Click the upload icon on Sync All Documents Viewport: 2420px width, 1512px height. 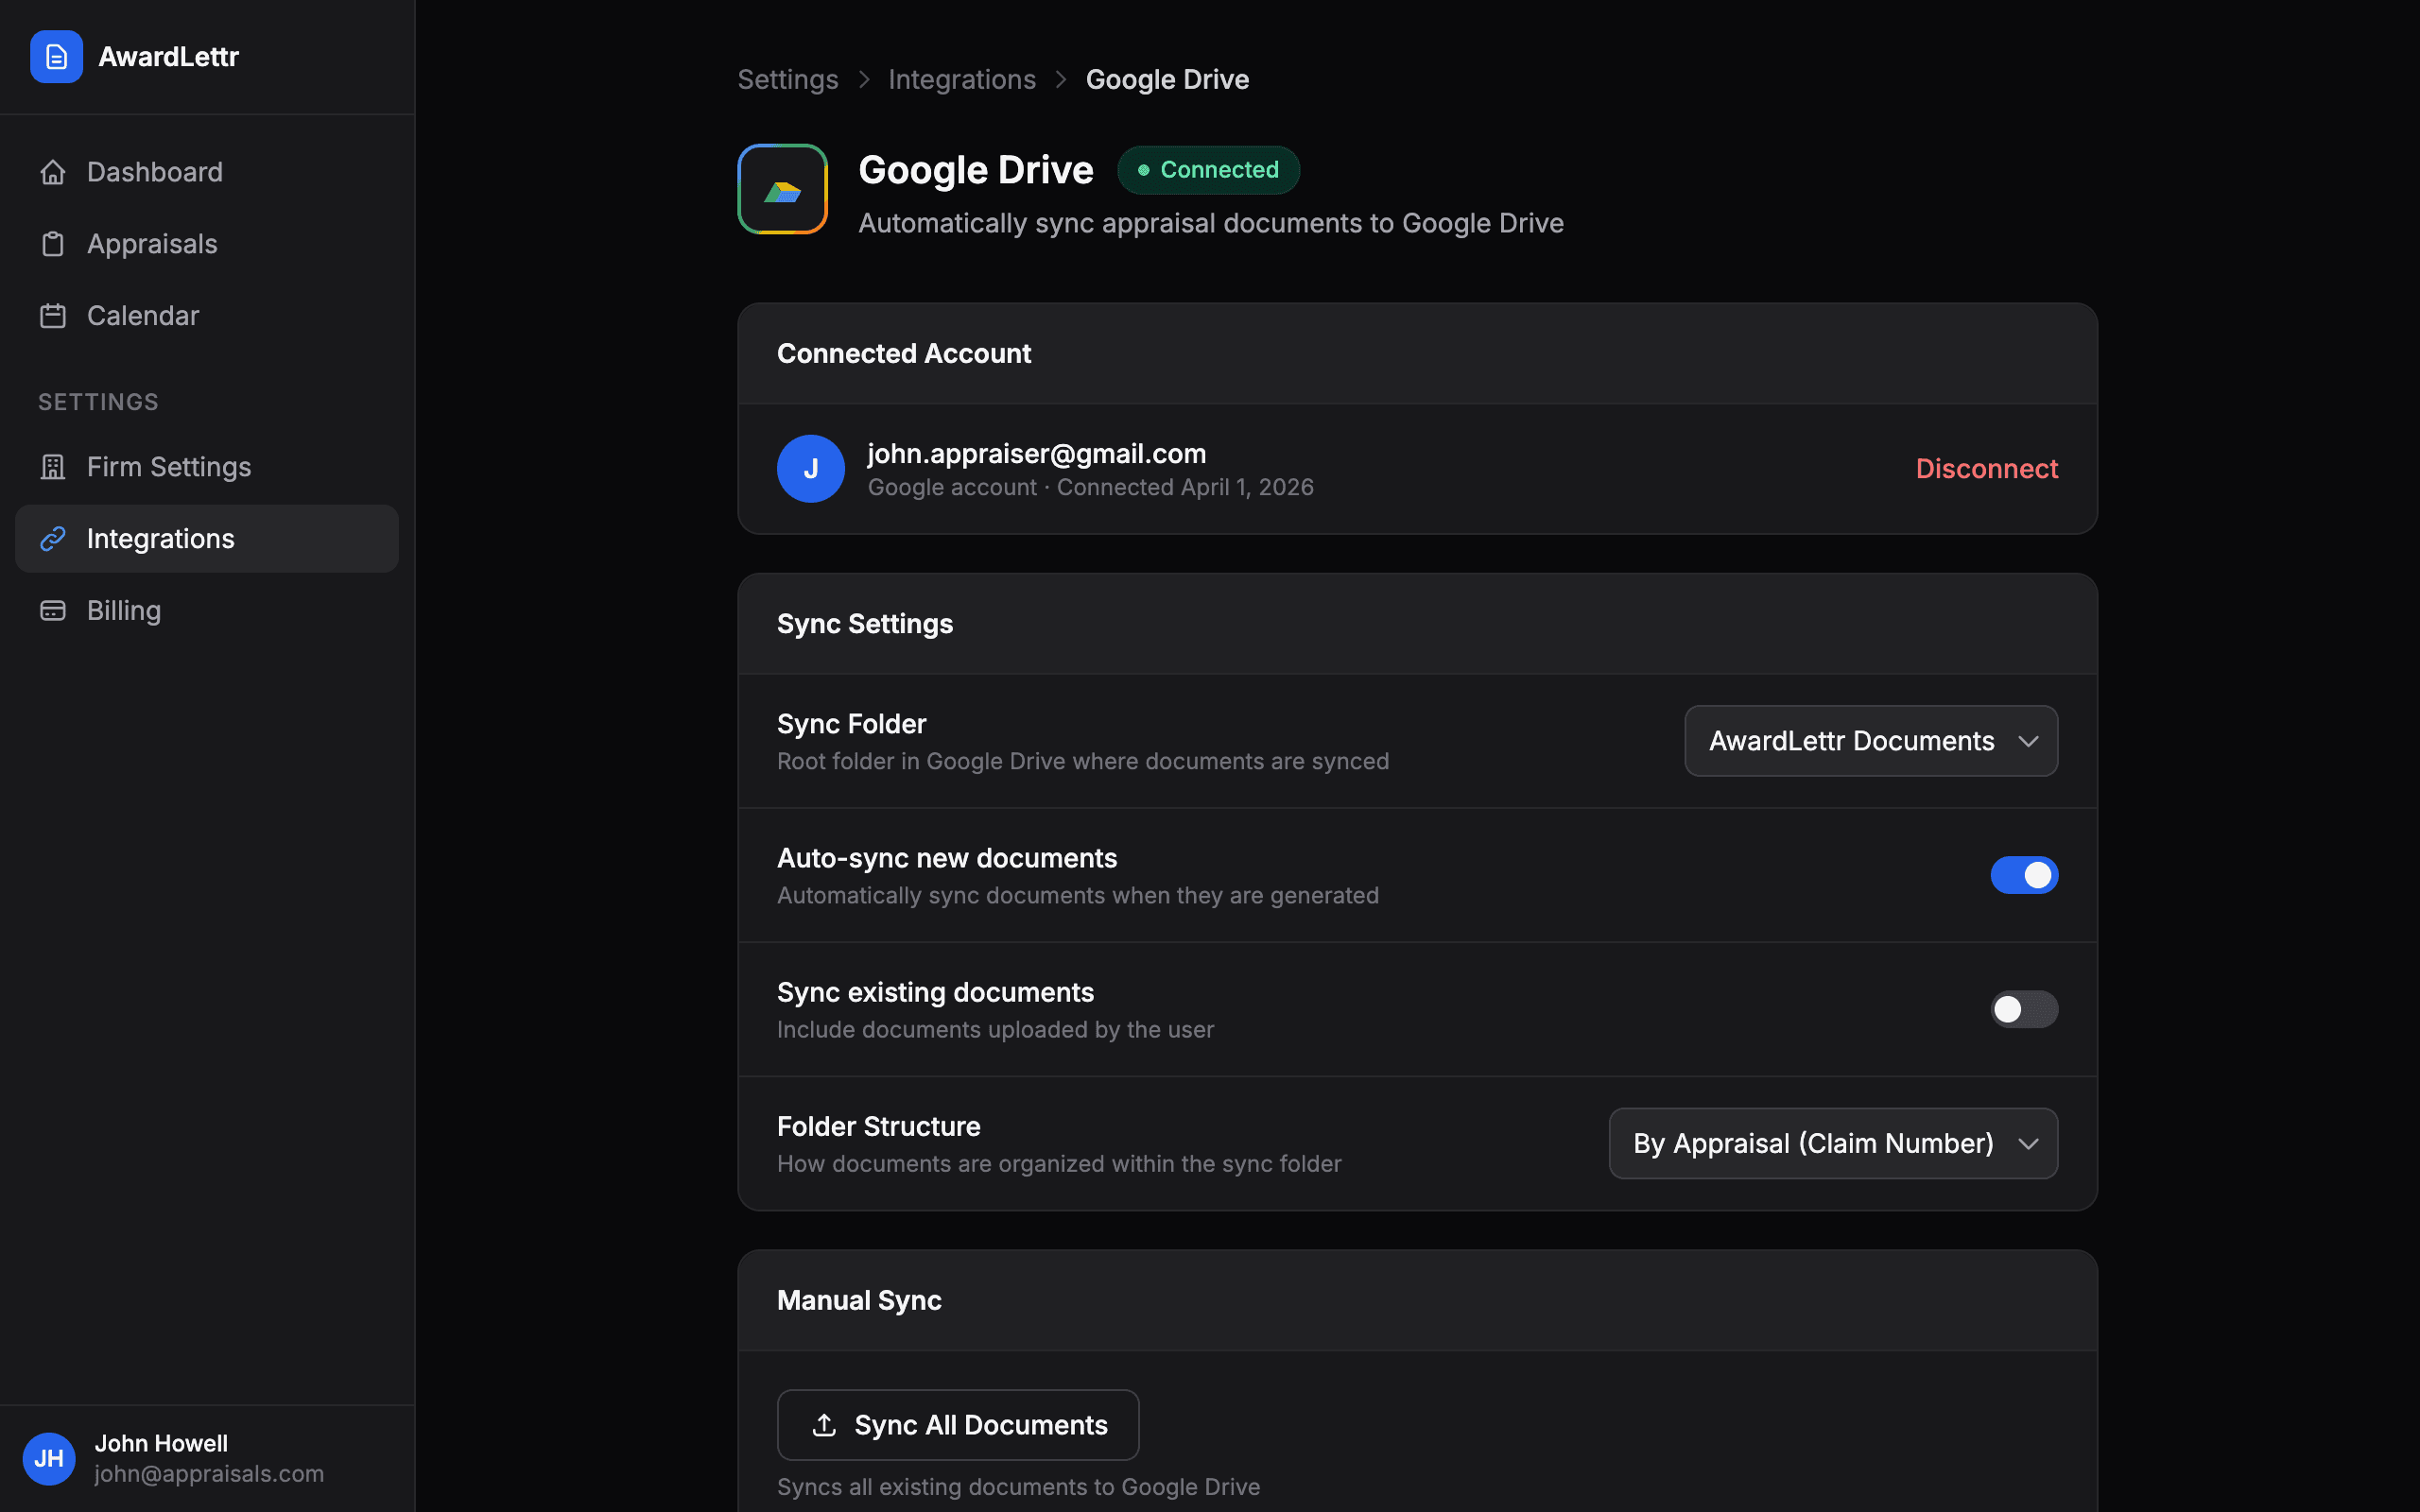824,1425
